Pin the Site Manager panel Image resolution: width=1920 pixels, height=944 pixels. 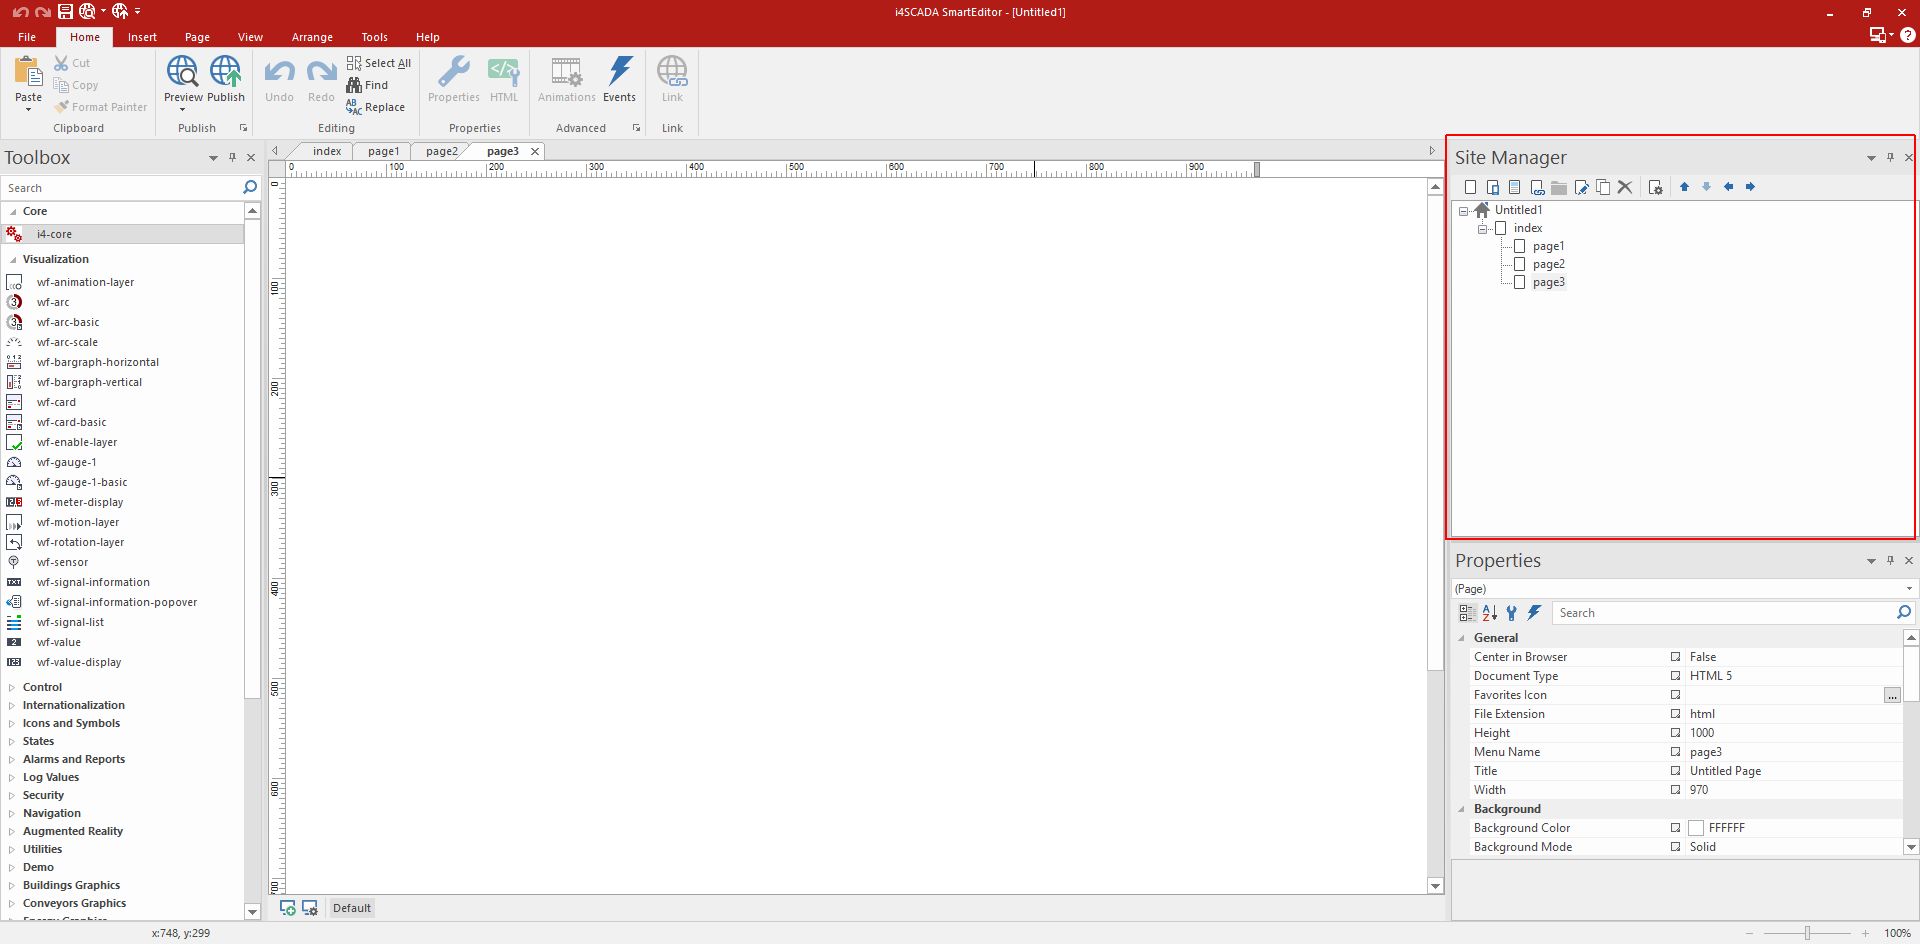pyautogui.click(x=1890, y=157)
